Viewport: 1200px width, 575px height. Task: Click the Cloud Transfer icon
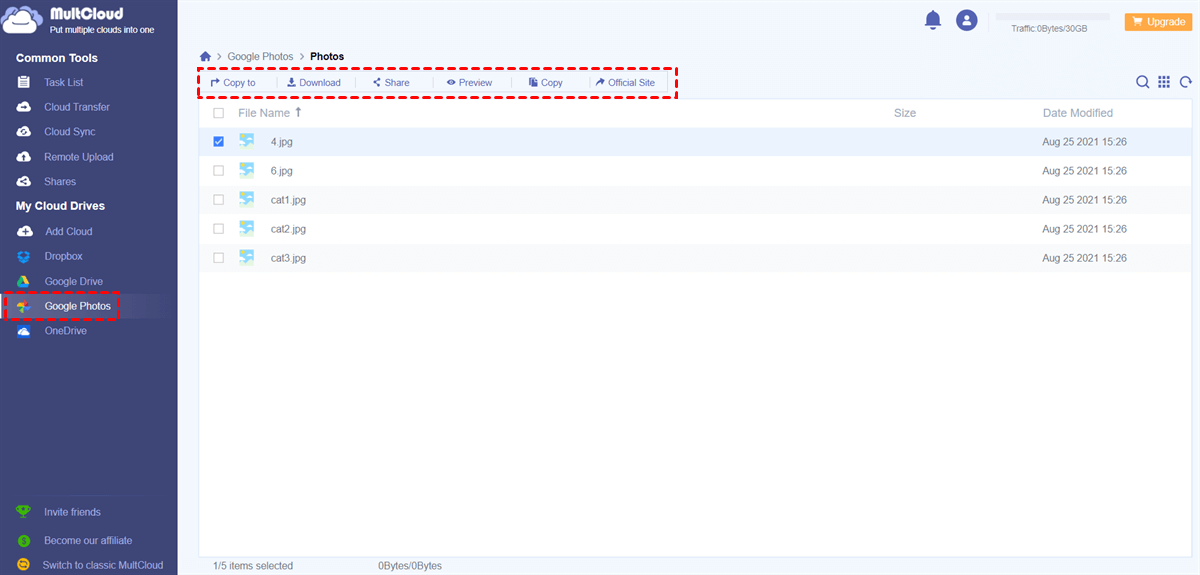(x=24, y=107)
